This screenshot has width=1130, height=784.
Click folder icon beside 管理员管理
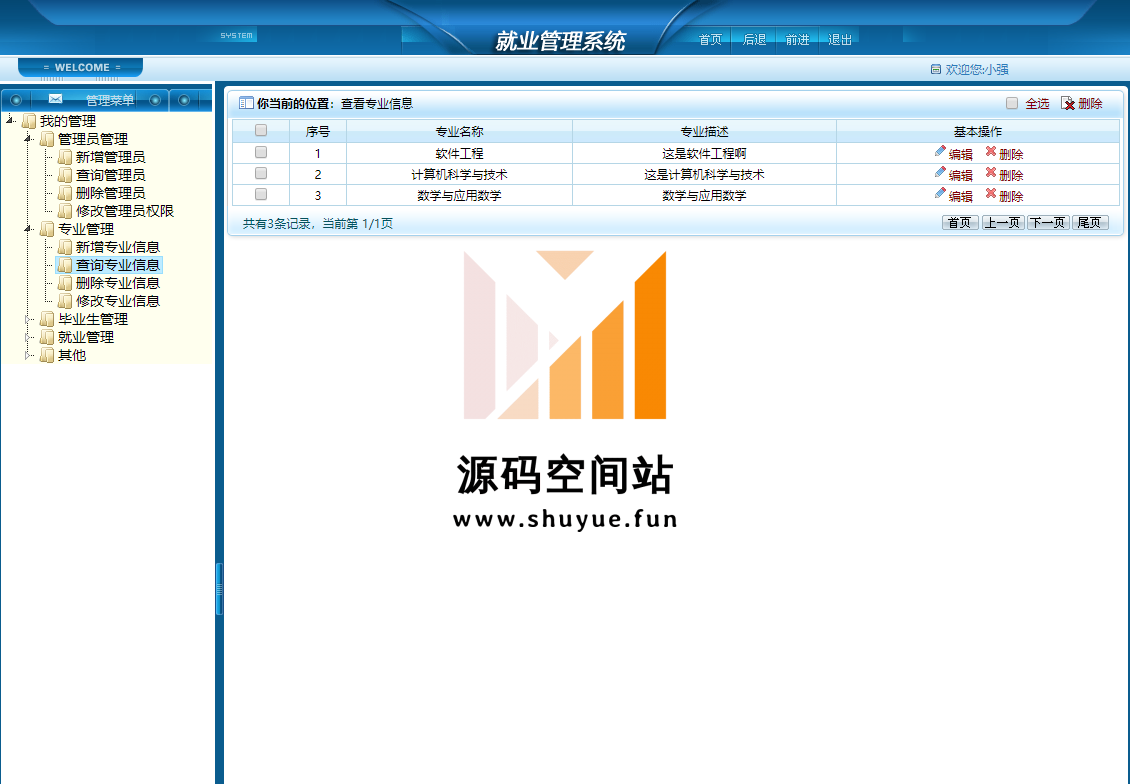tap(47, 139)
